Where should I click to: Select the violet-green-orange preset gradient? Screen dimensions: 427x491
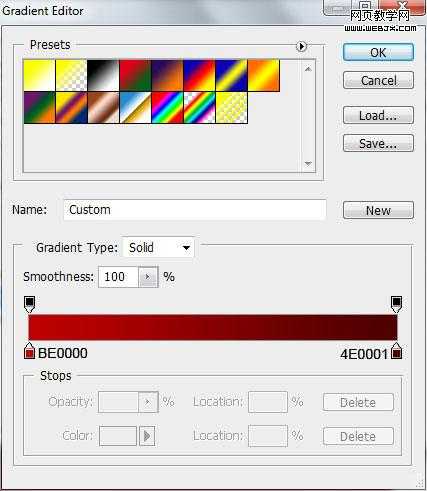pyautogui.click(x=39, y=107)
